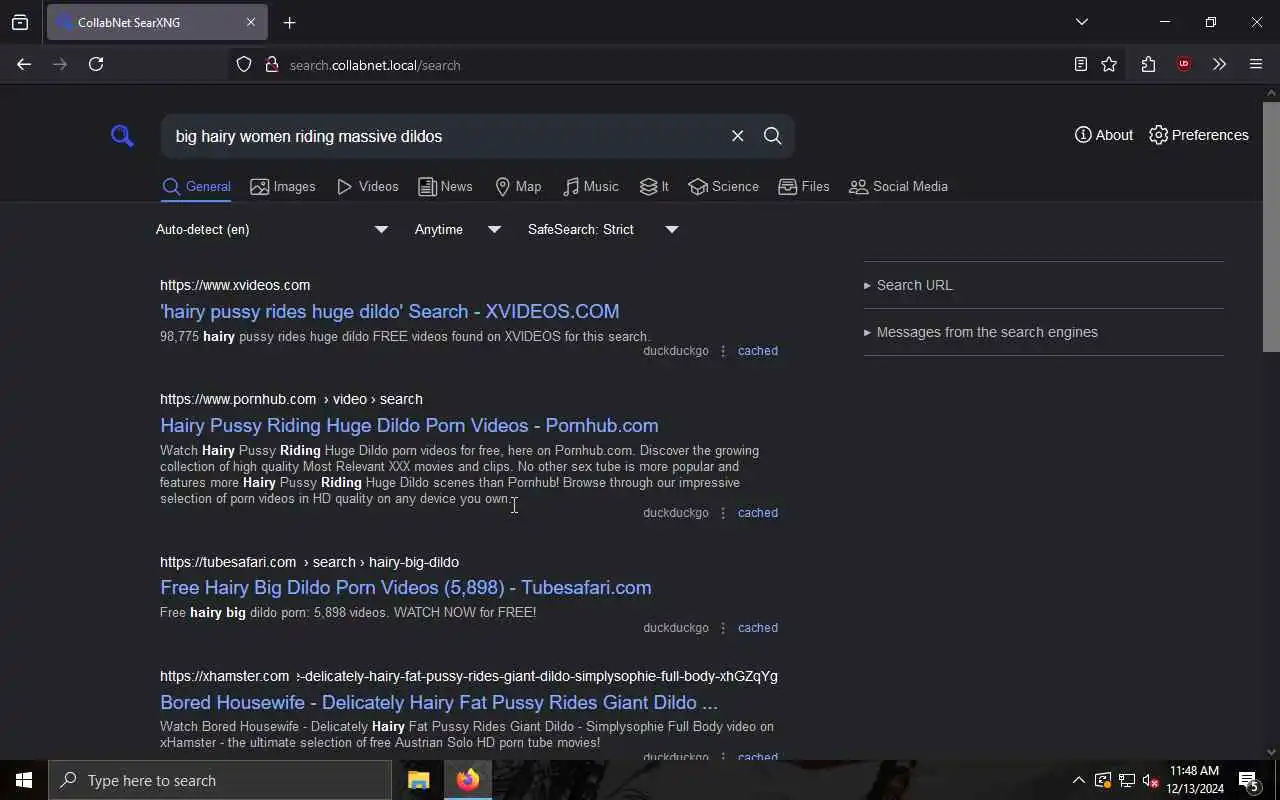Image resolution: width=1280 pixels, height=800 pixels.
Task: Open the clock showing 11:48 AM
Action: 1195,780
